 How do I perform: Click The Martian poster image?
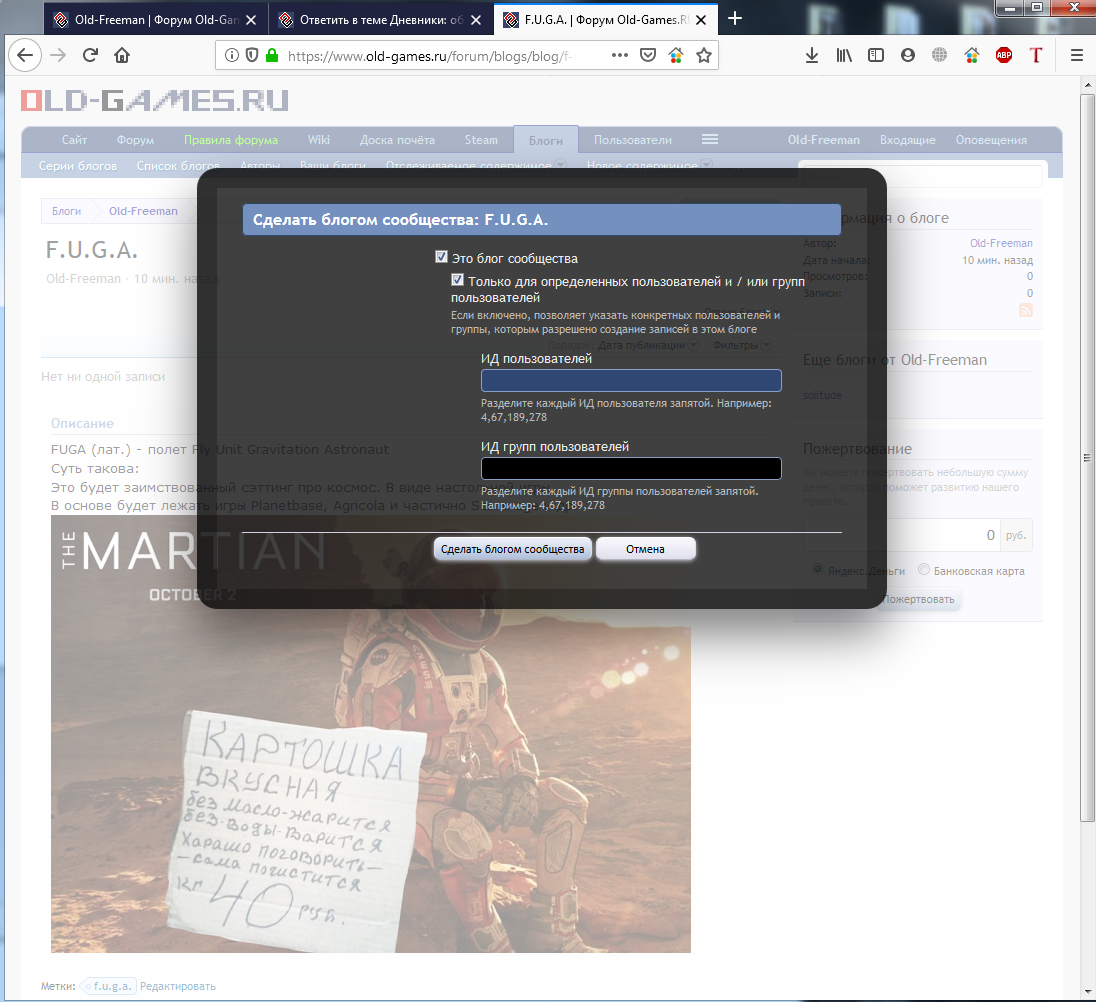[370, 734]
